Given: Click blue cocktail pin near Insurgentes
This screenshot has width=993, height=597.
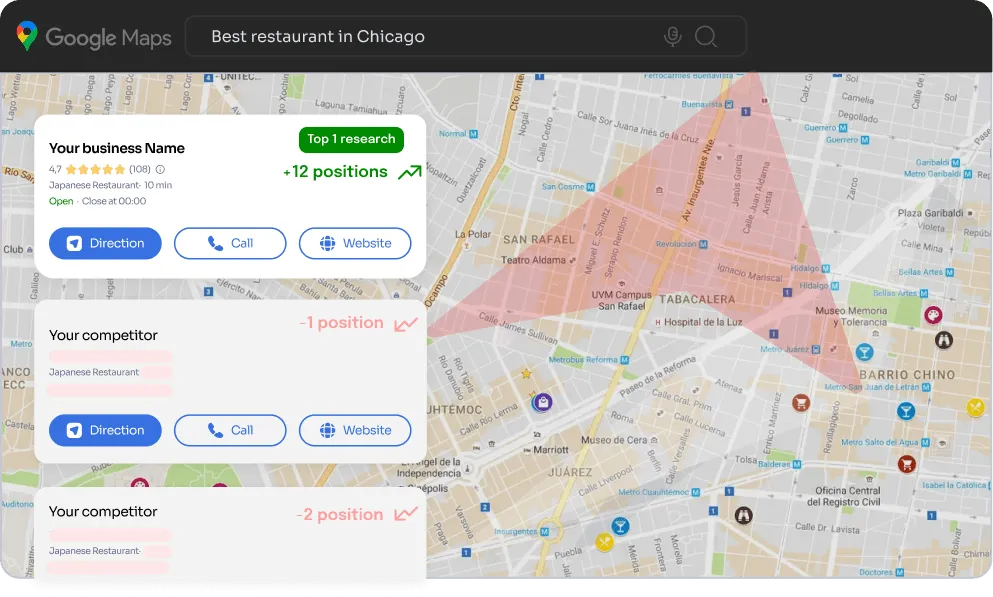Looking at the screenshot, I should pos(620,526).
